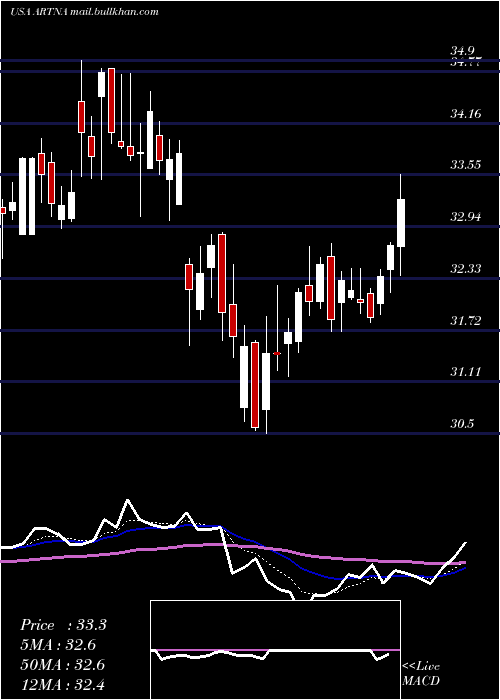This screenshot has width=500, height=700.
Task: Click the 33.55 price level label
Action: coord(466,165)
